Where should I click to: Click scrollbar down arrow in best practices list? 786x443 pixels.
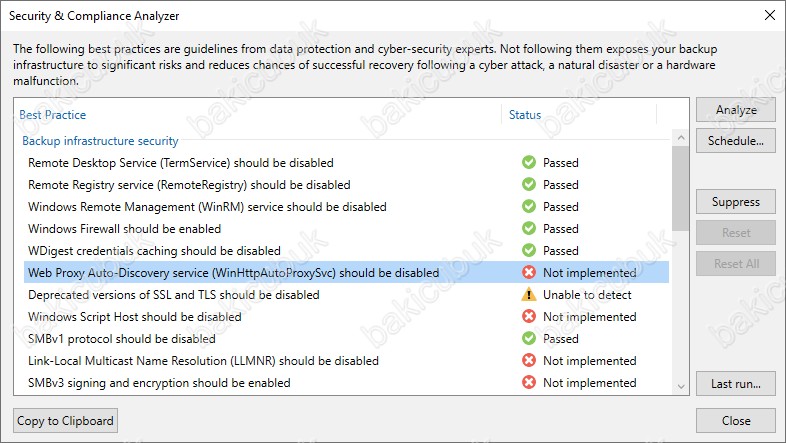[681, 386]
